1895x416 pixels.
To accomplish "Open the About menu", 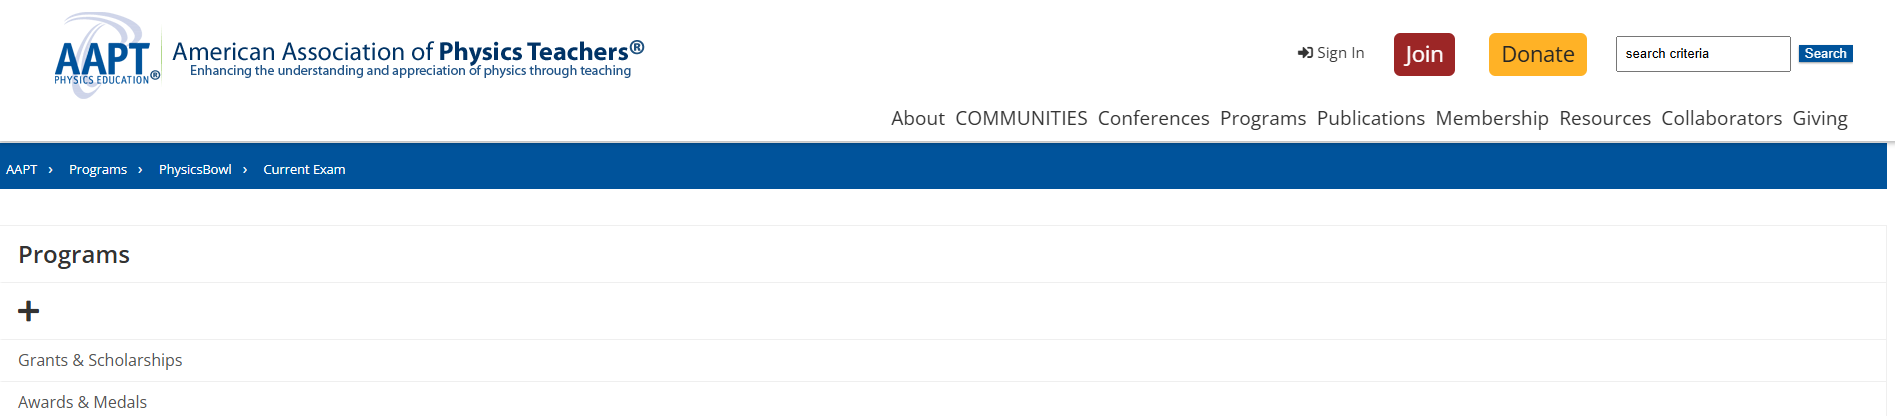I will 918,118.
